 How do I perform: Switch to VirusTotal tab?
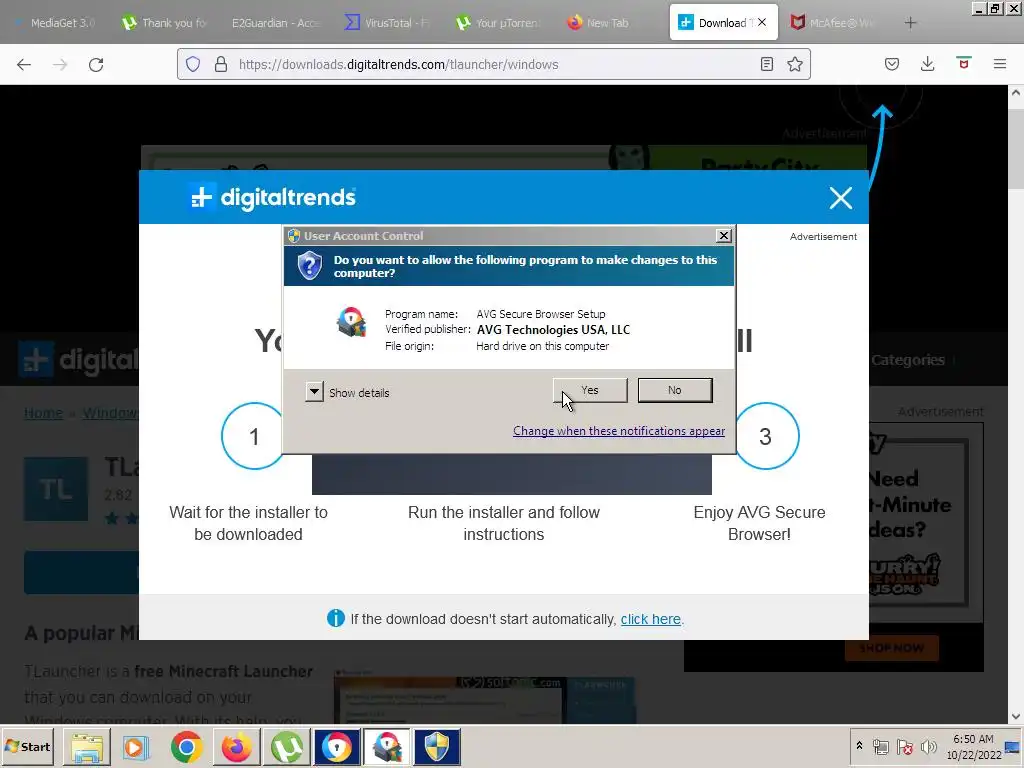386,23
